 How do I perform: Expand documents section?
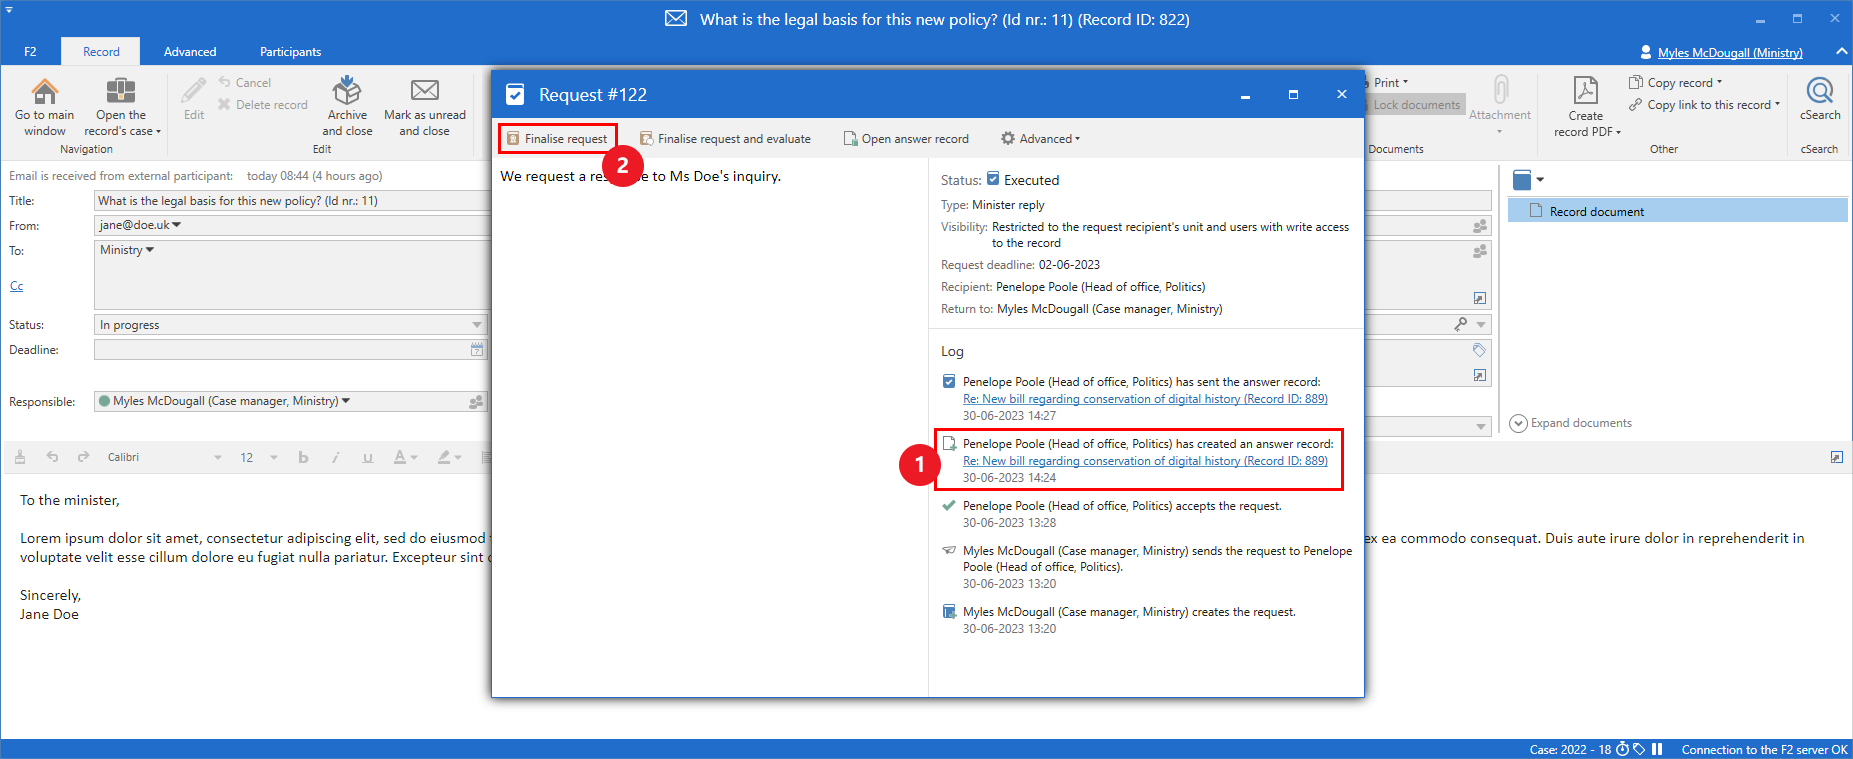coord(1570,423)
